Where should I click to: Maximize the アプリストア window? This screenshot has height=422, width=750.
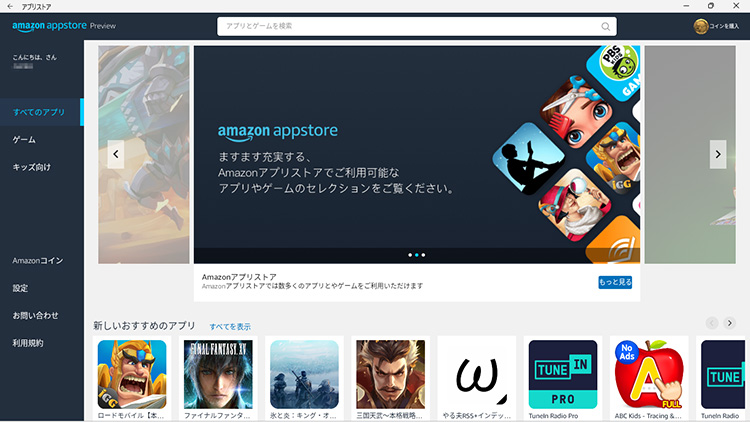point(711,6)
